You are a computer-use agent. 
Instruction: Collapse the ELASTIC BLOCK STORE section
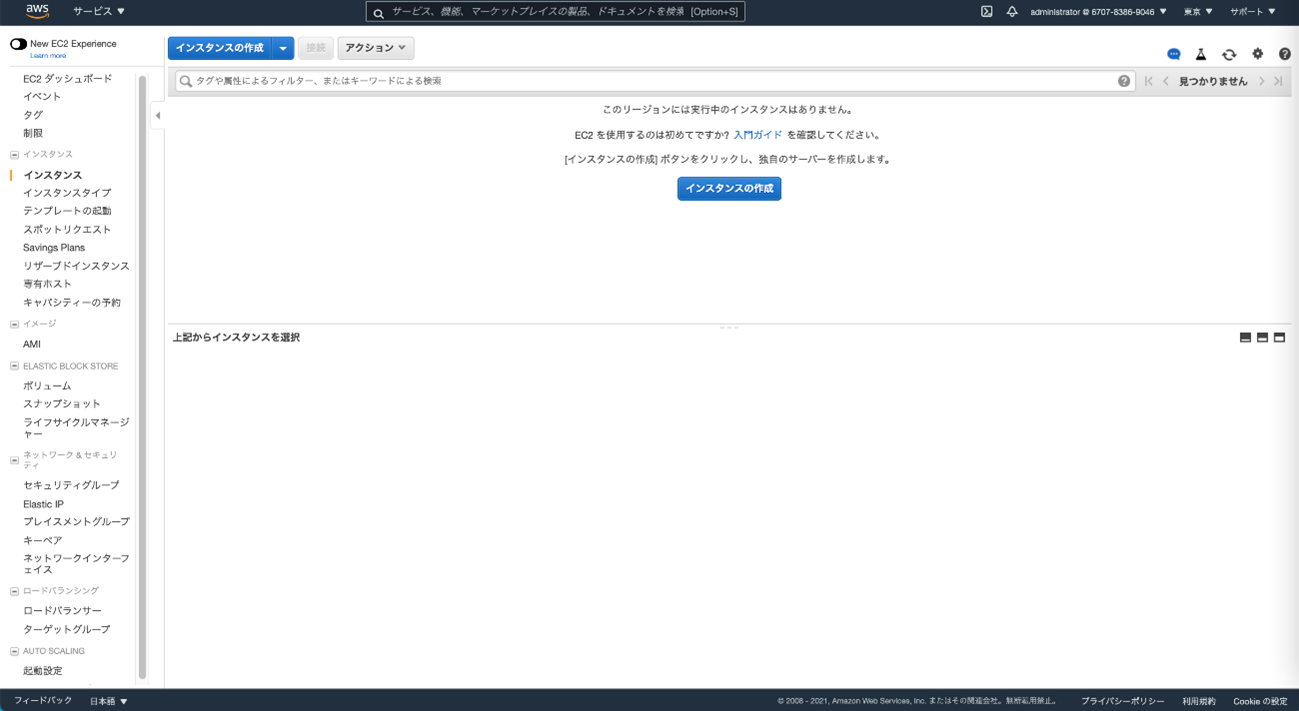14,367
